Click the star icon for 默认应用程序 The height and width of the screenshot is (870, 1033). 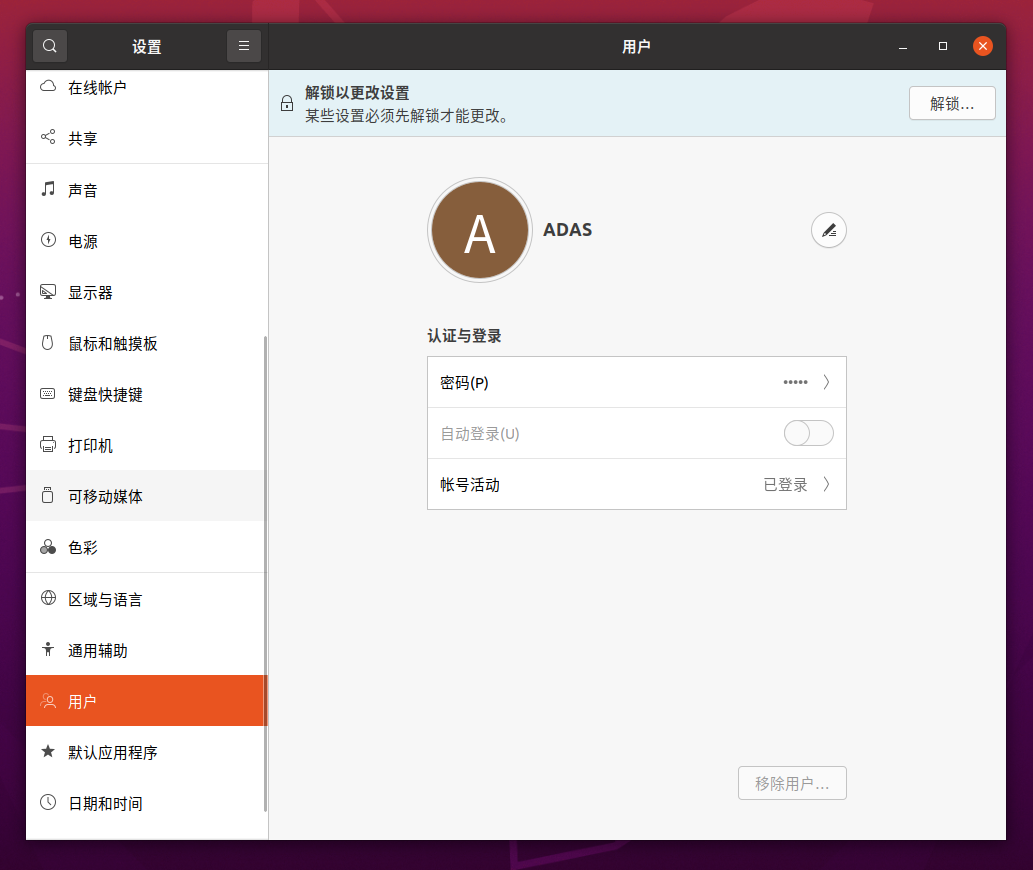coord(48,751)
